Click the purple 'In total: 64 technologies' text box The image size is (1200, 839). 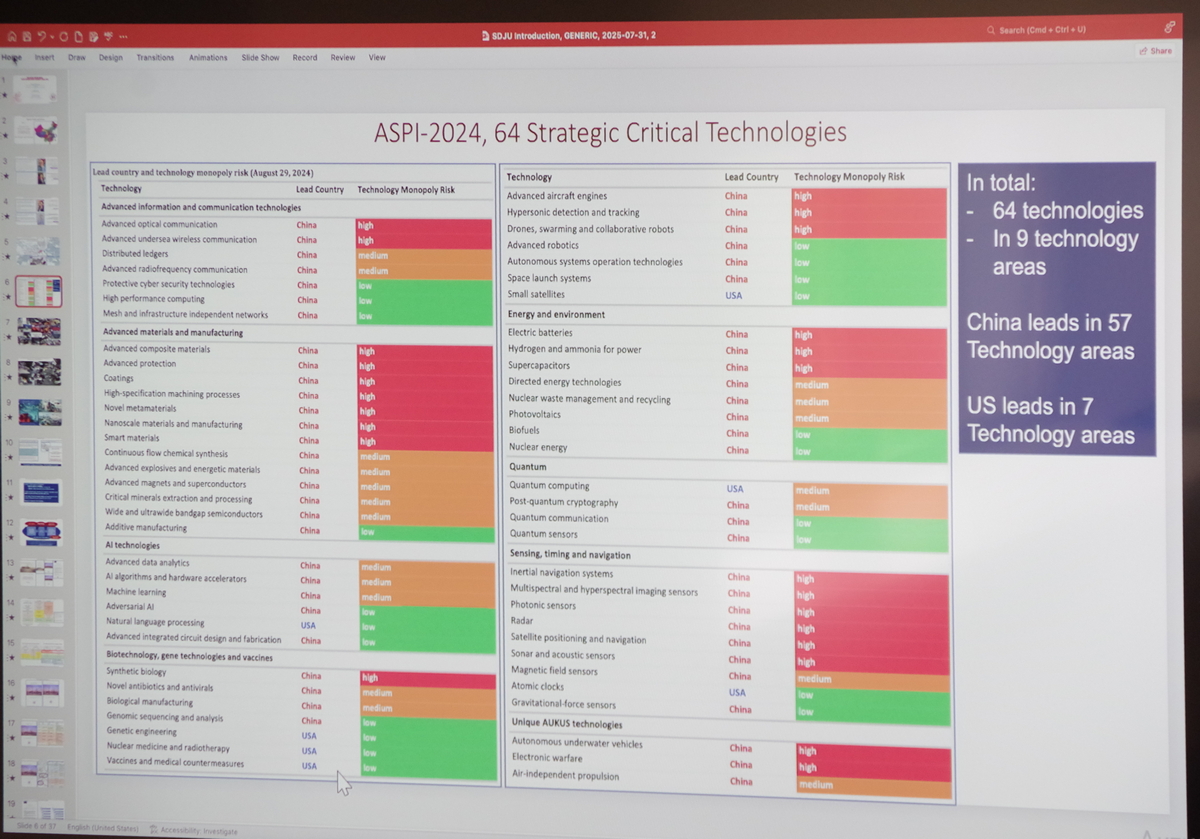click(1057, 308)
